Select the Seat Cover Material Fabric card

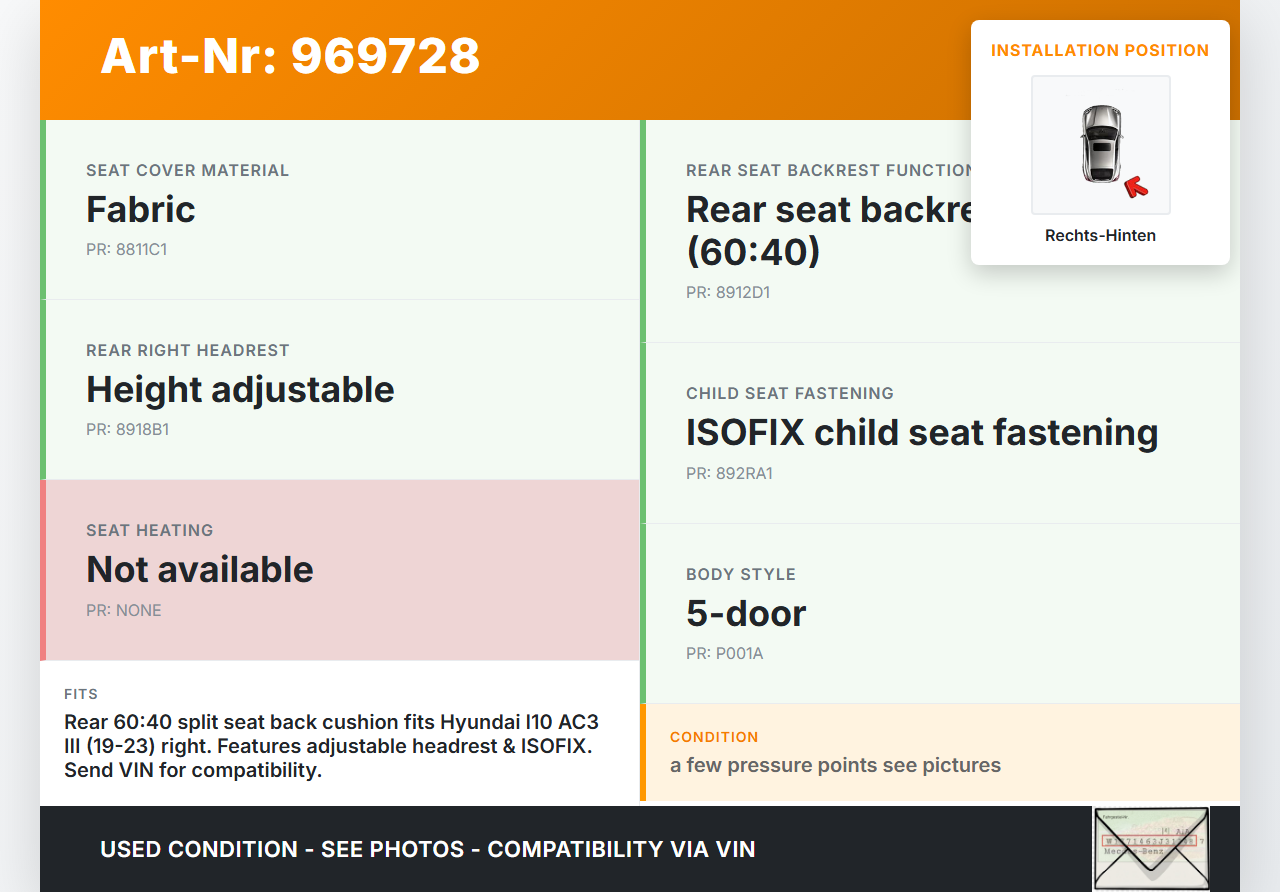click(x=340, y=210)
